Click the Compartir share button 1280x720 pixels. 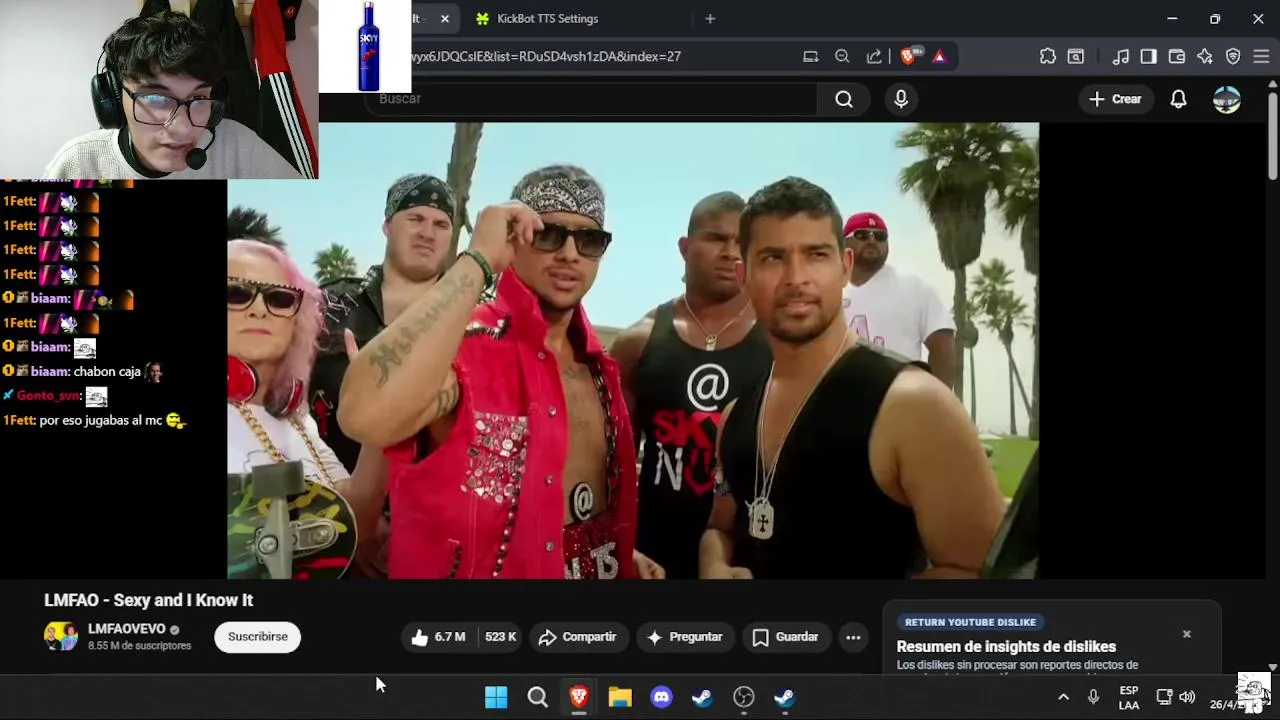(x=578, y=637)
